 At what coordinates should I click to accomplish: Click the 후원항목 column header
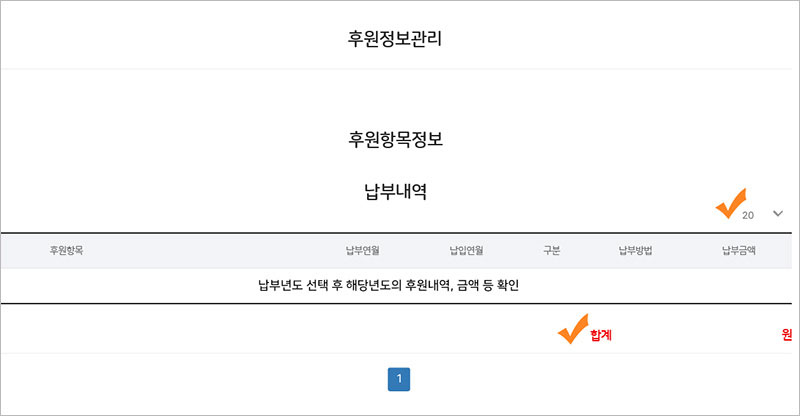66,251
